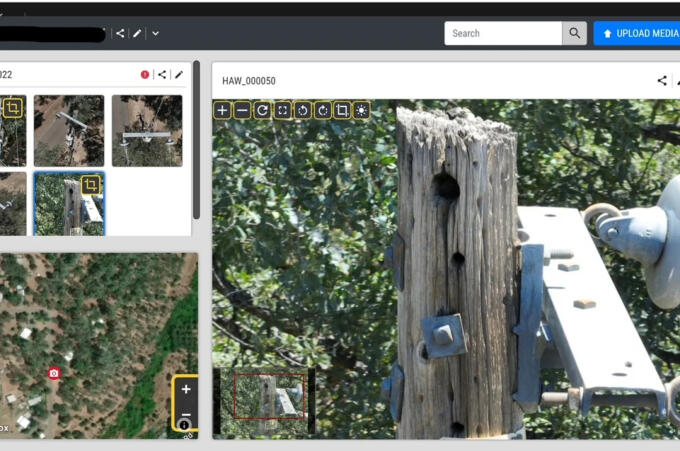Enter fullscreen mode in the image viewer
This screenshot has height=451, width=680.
coord(282,111)
